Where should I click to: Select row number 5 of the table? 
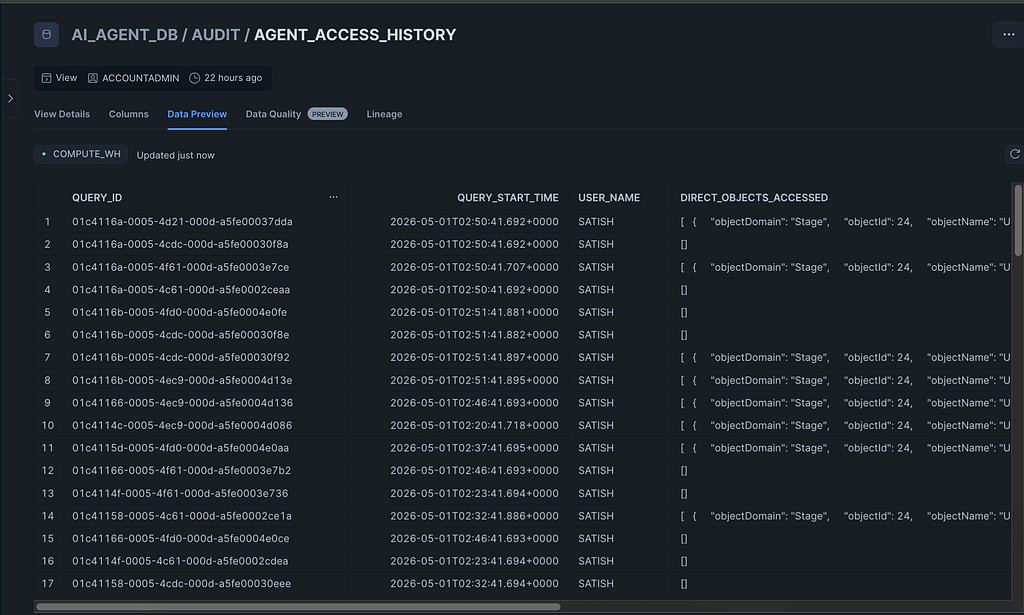click(x=47, y=312)
